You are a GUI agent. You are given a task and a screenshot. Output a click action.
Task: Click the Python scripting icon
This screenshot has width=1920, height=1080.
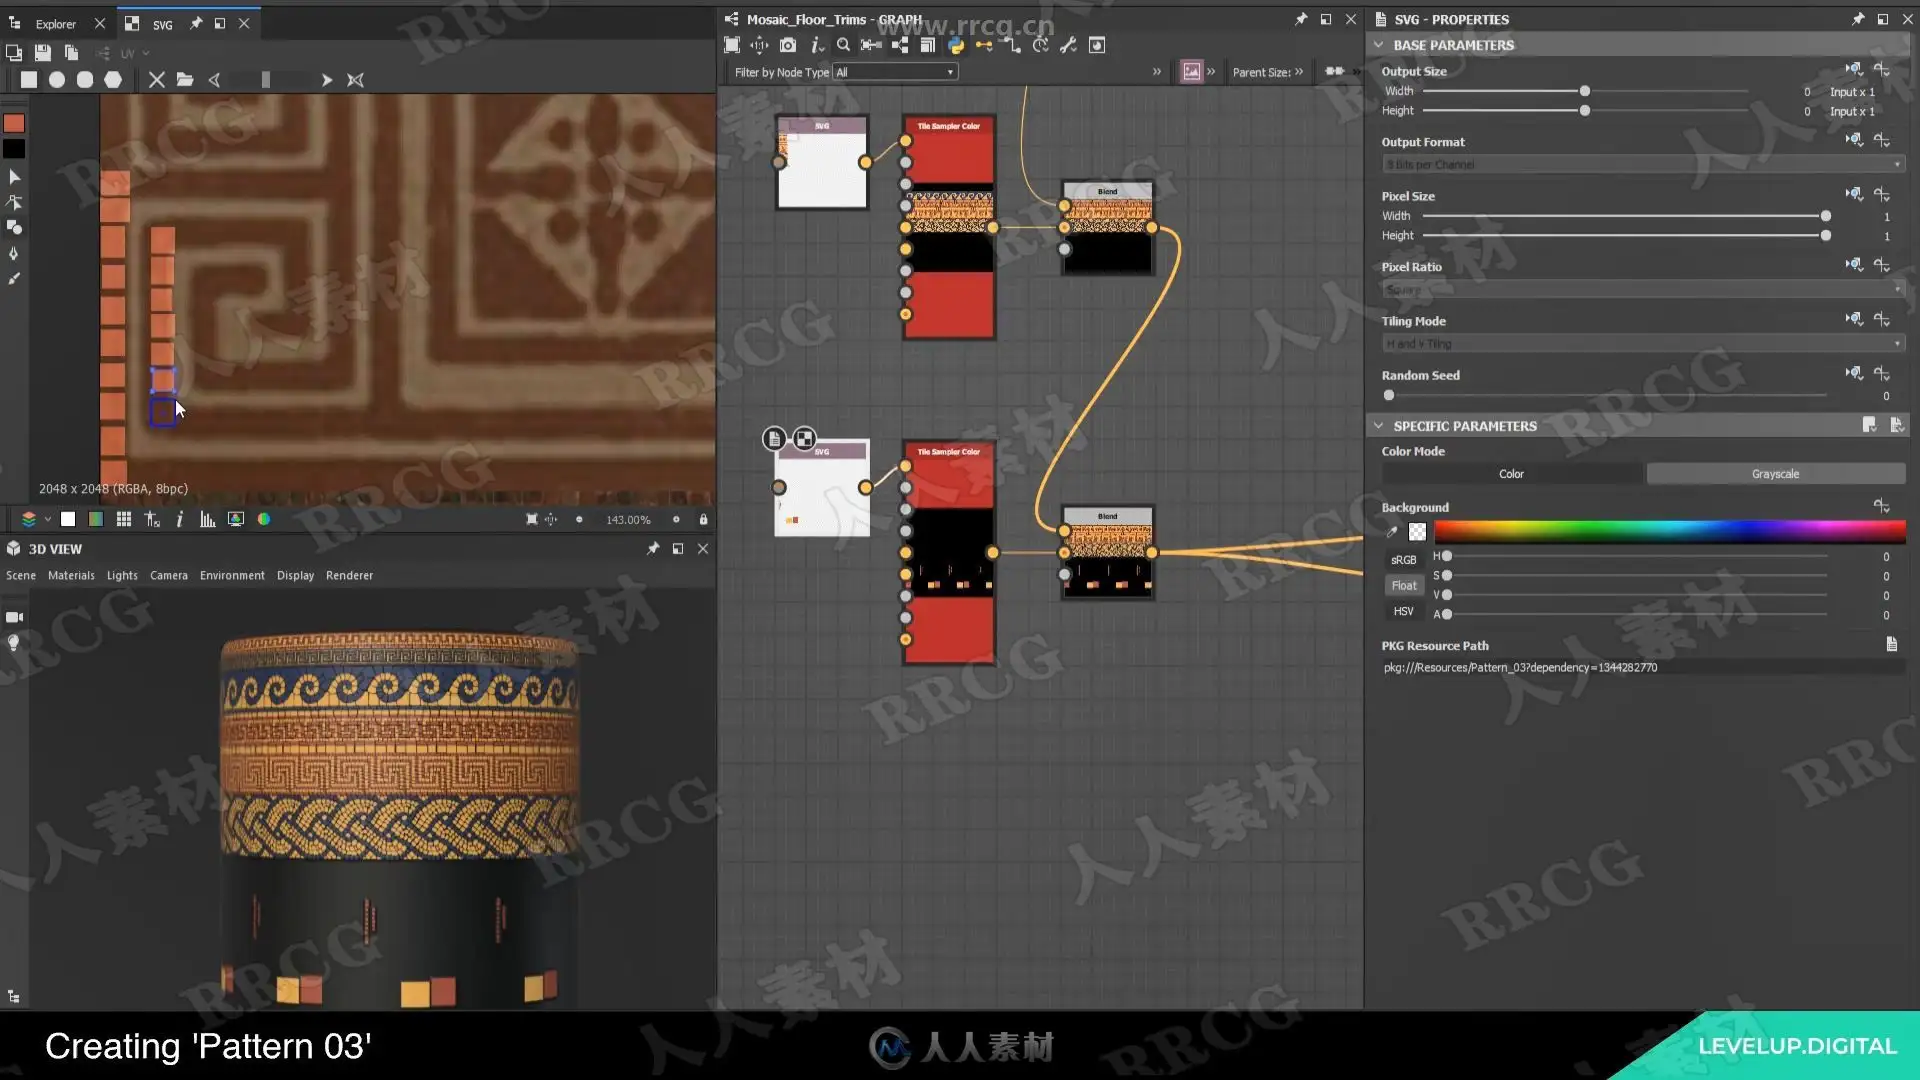(x=956, y=45)
